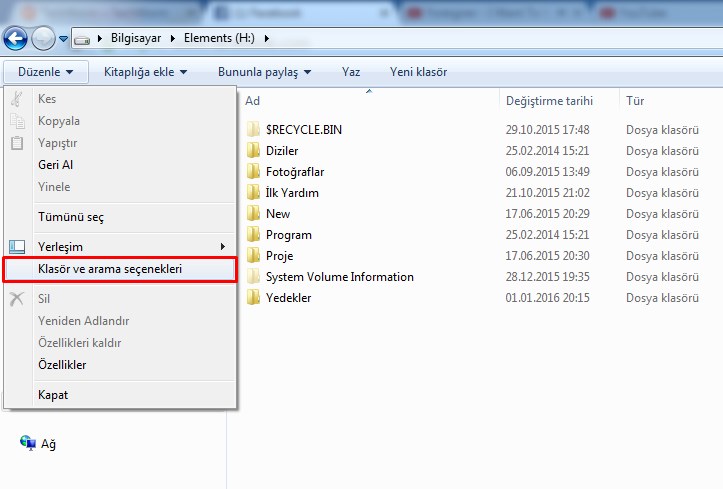Image resolution: width=723 pixels, height=489 pixels.
Task: Click the Yaz toolbar button
Action: coord(351,72)
